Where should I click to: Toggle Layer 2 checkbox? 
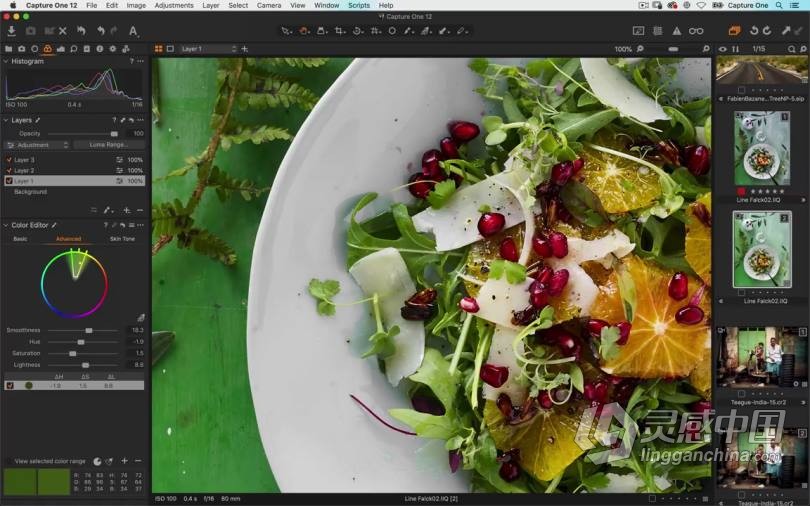click(9, 170)
